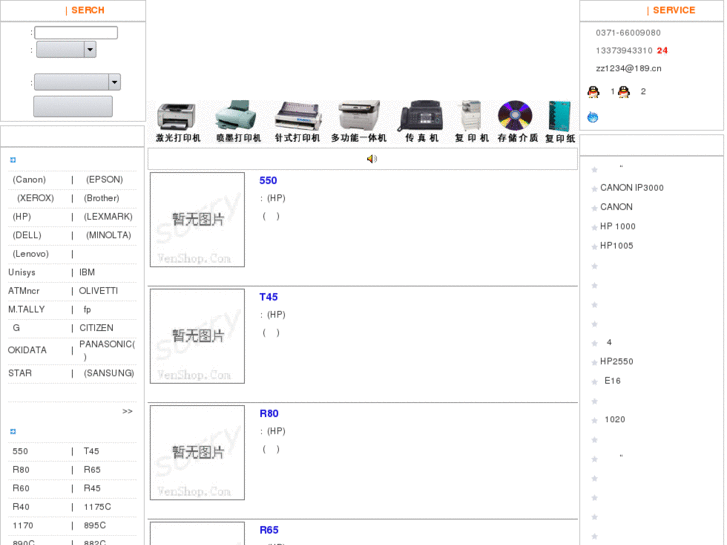Viewport: 727px width, 545px height.
Task: Open the R60 model link in sidebar
Action: 21,488
